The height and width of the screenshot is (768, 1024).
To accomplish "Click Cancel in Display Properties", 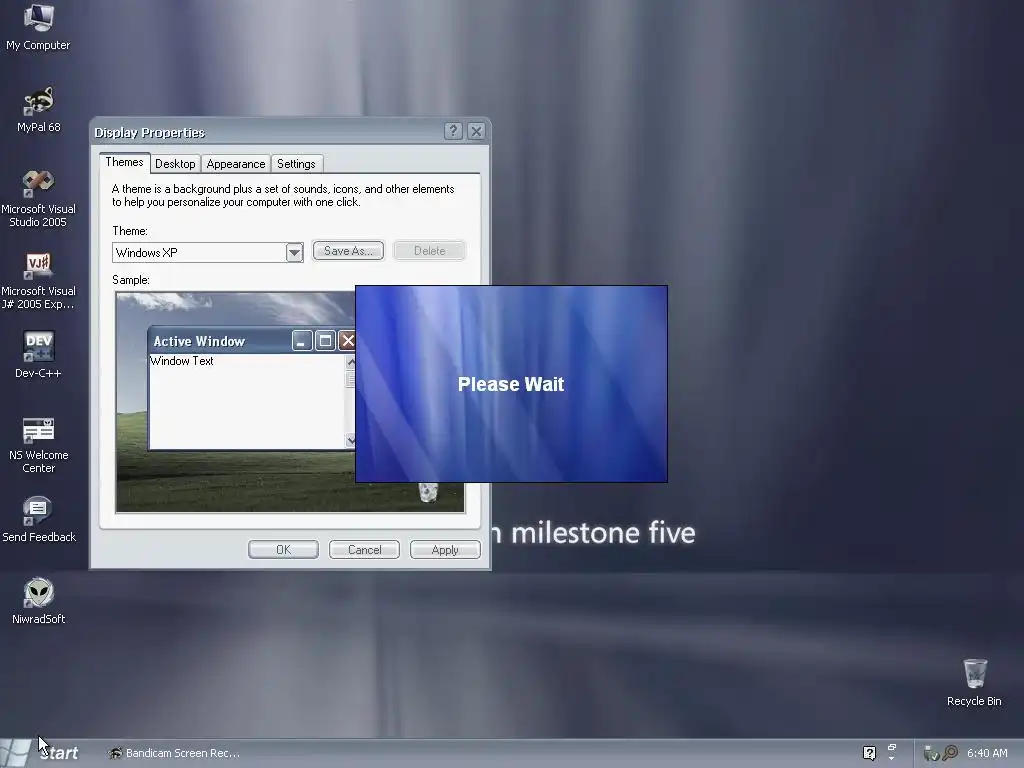I will [364, 550].
